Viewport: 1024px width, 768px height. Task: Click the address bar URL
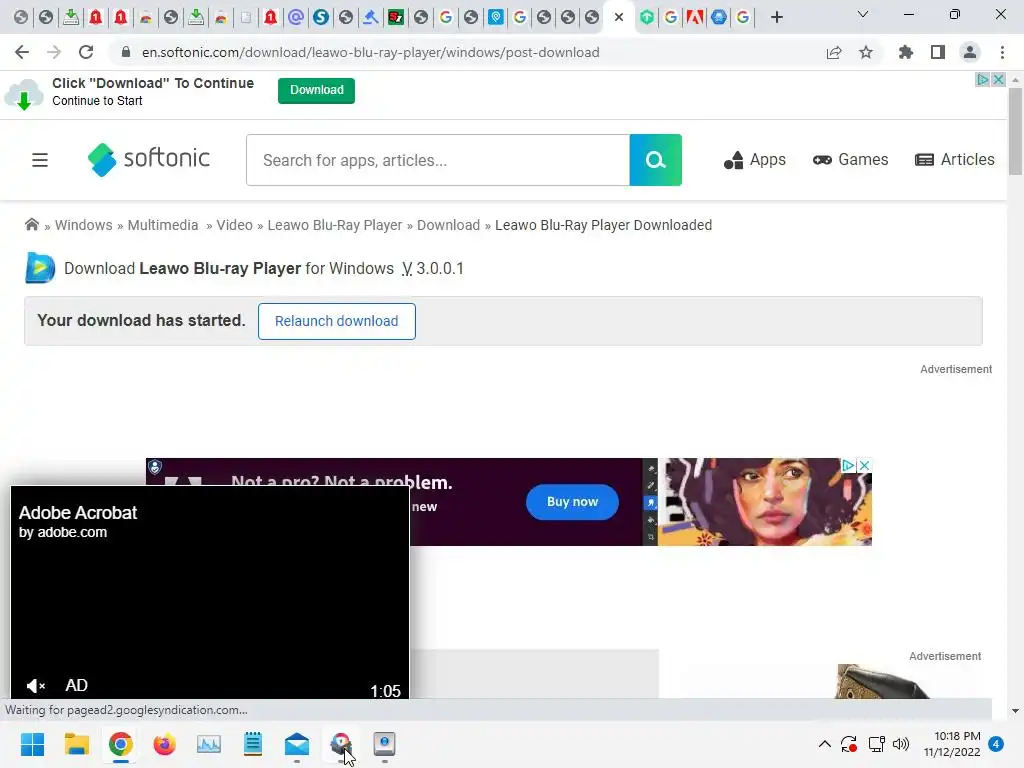[x=370, y=52]
